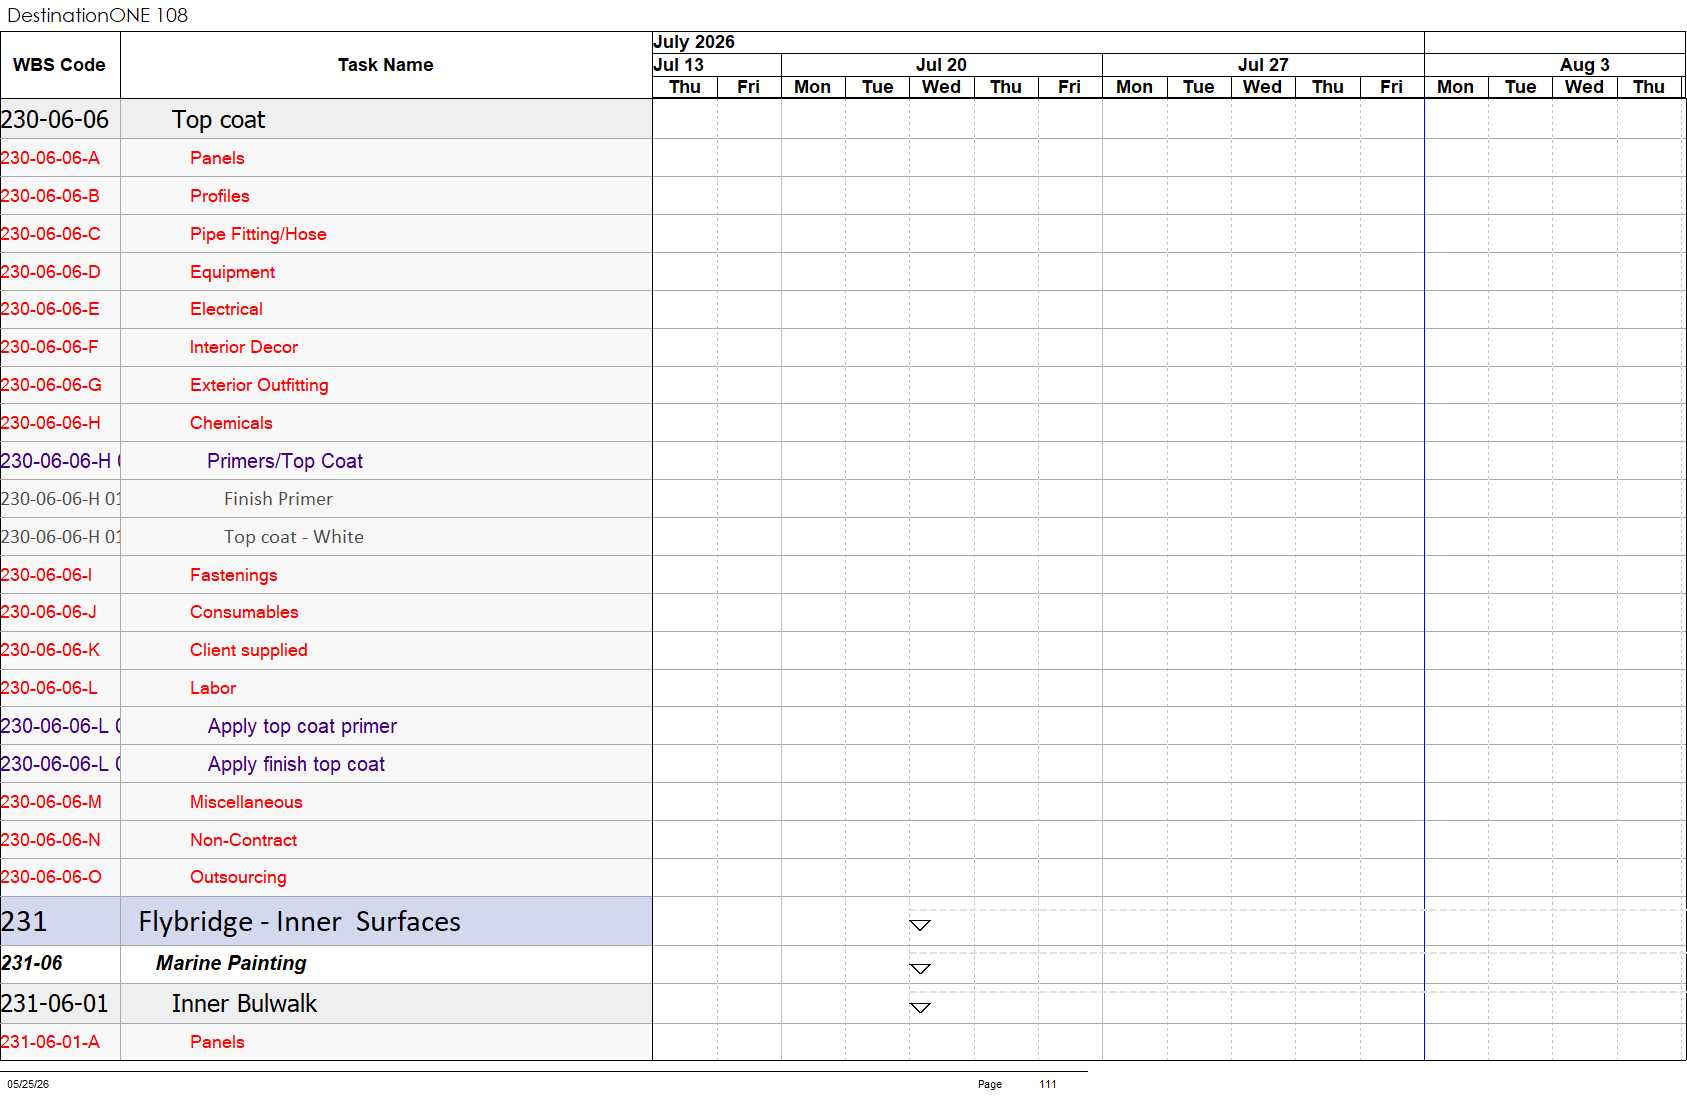Click the July 2026 month header
Viewport: 1687px width, 1097px height.
click(x=694, y=42)
